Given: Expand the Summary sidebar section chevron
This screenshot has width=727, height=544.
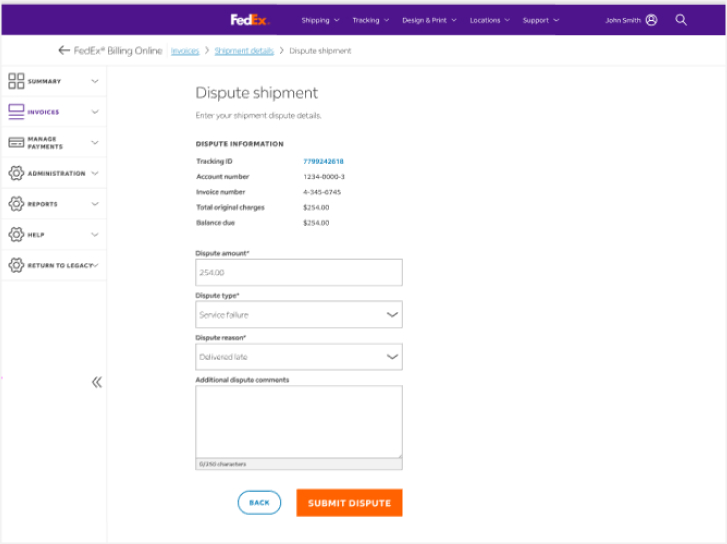Looking at the screenshot, I should point(95,81).
